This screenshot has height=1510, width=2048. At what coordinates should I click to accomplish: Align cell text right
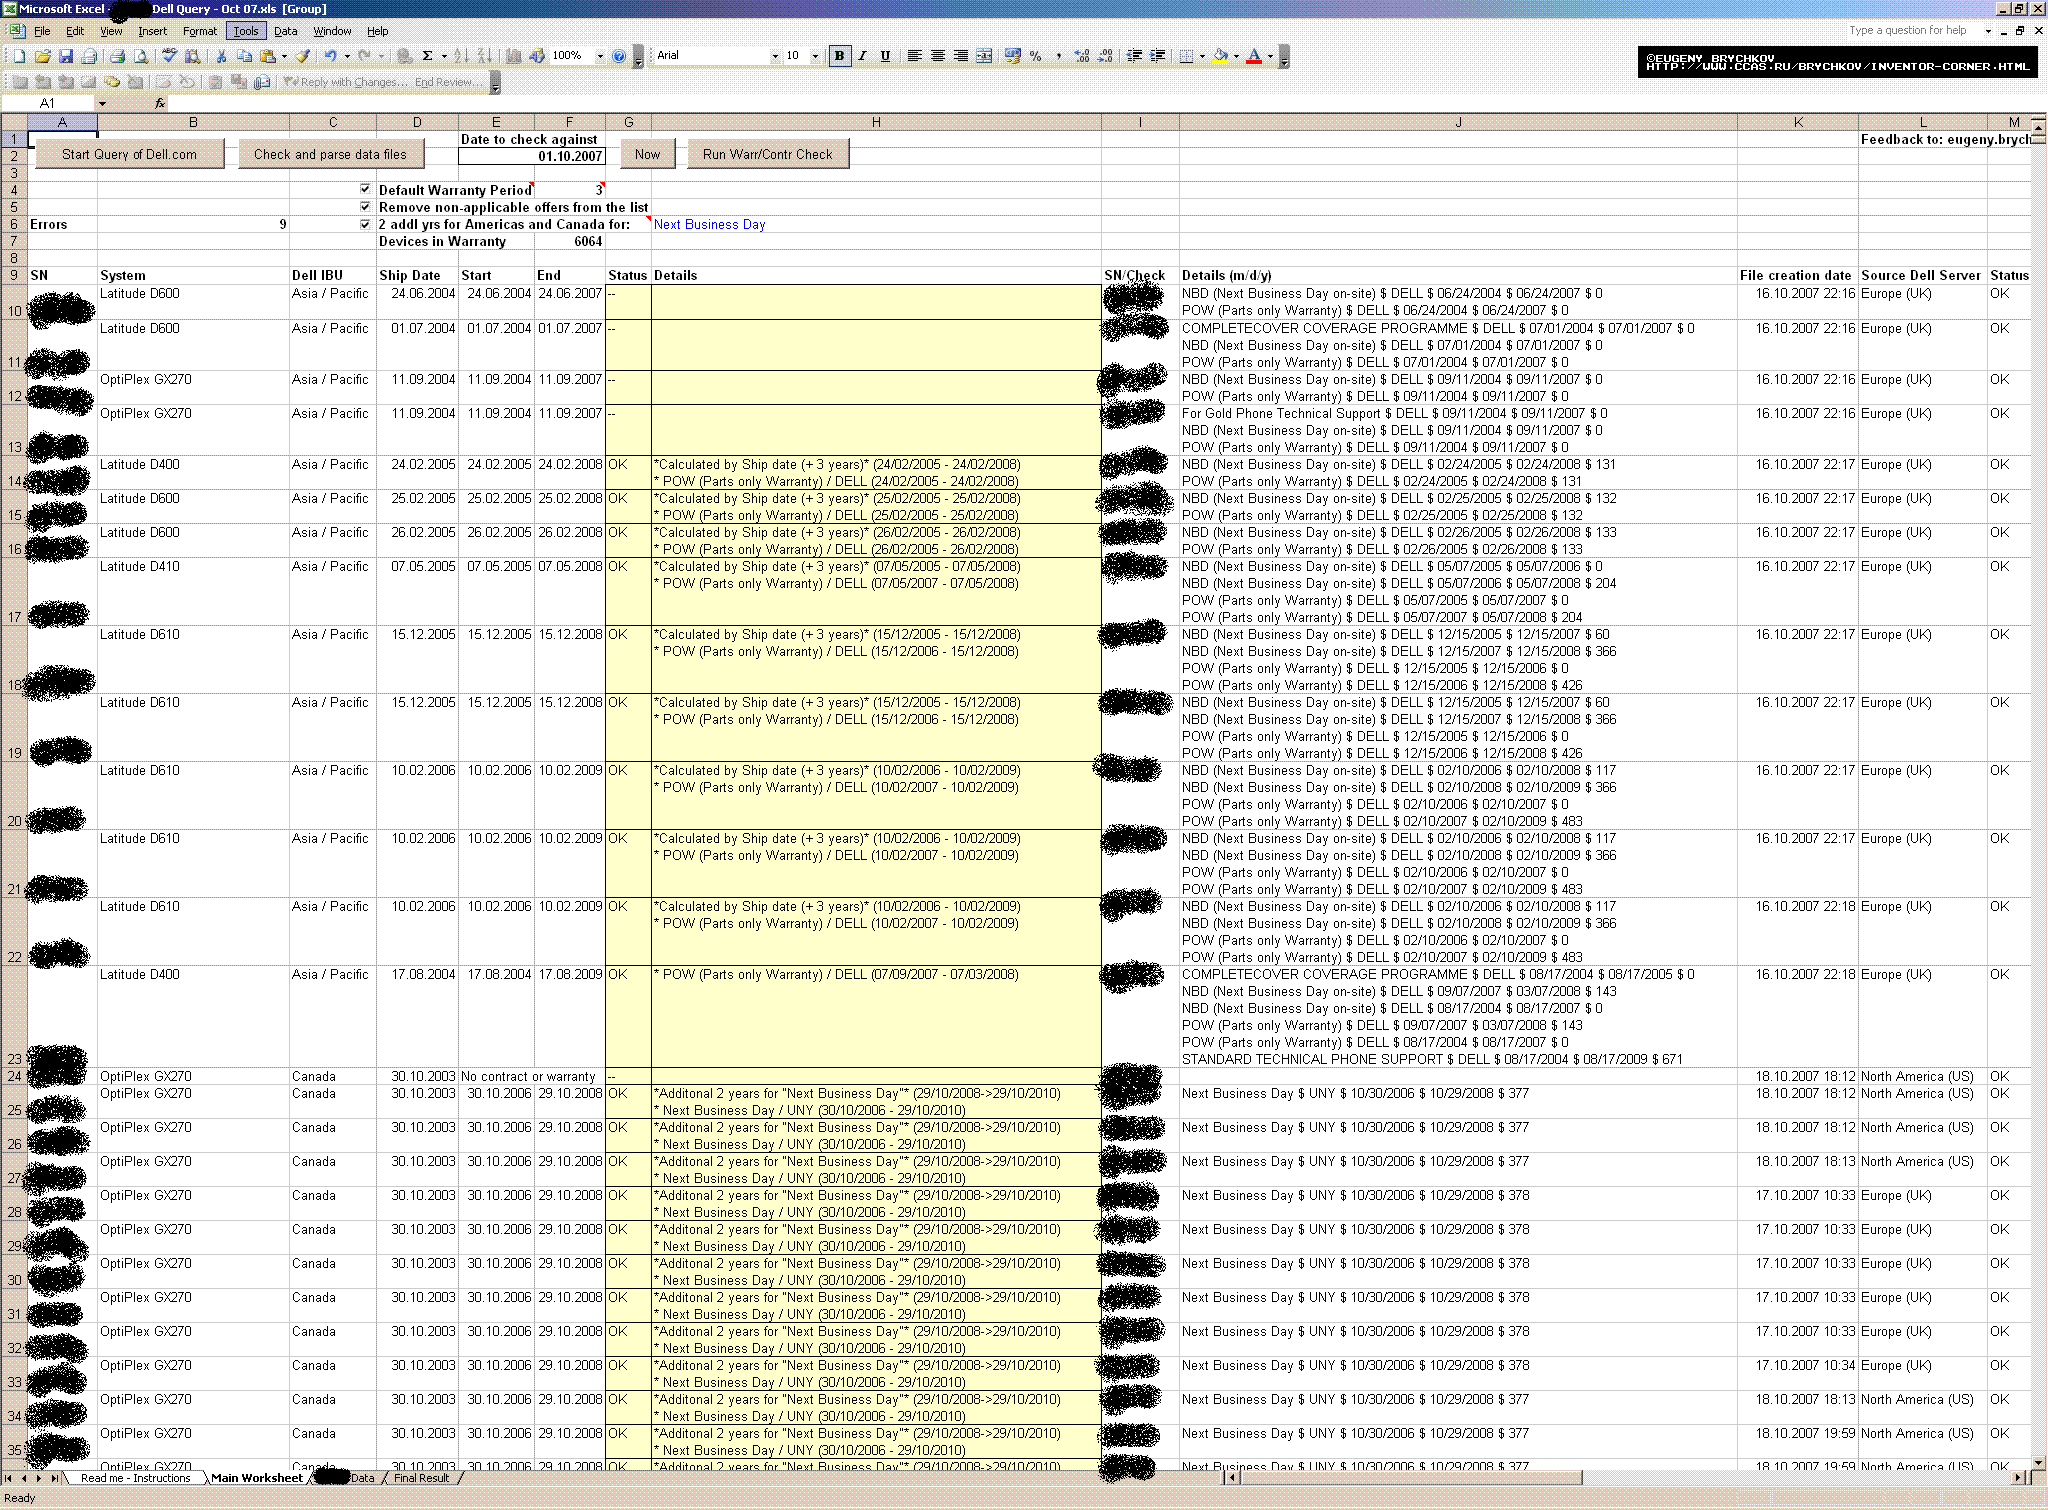(960, 56)
